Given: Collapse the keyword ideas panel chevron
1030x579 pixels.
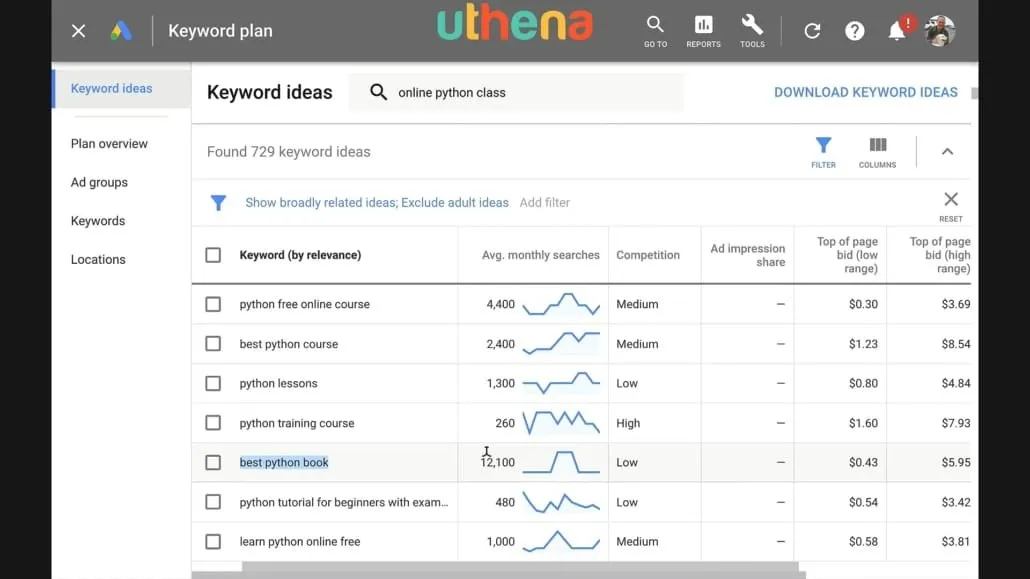Looking at the screenshot, I should [947, 152].
